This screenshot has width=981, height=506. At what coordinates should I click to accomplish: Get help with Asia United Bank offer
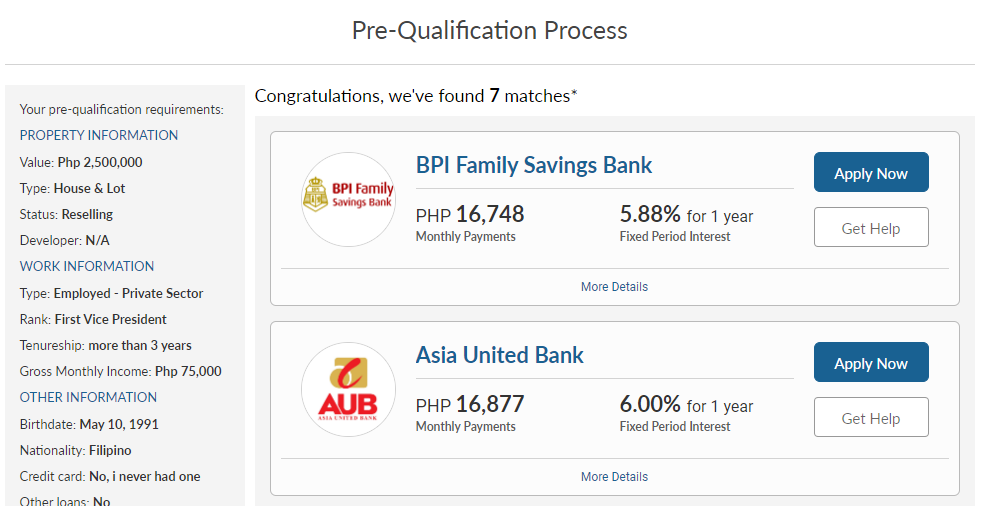pos(871,417)
